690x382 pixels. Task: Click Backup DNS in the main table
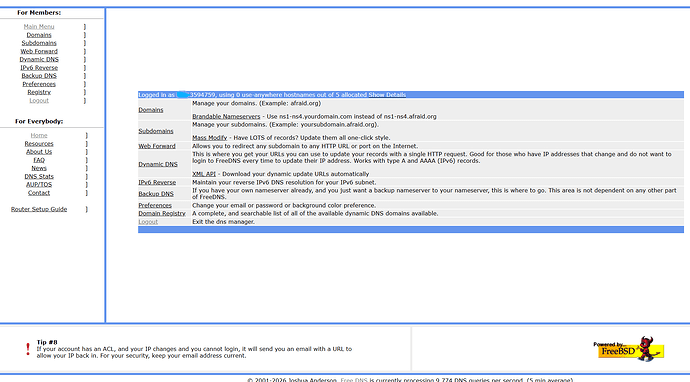point(156,194)
